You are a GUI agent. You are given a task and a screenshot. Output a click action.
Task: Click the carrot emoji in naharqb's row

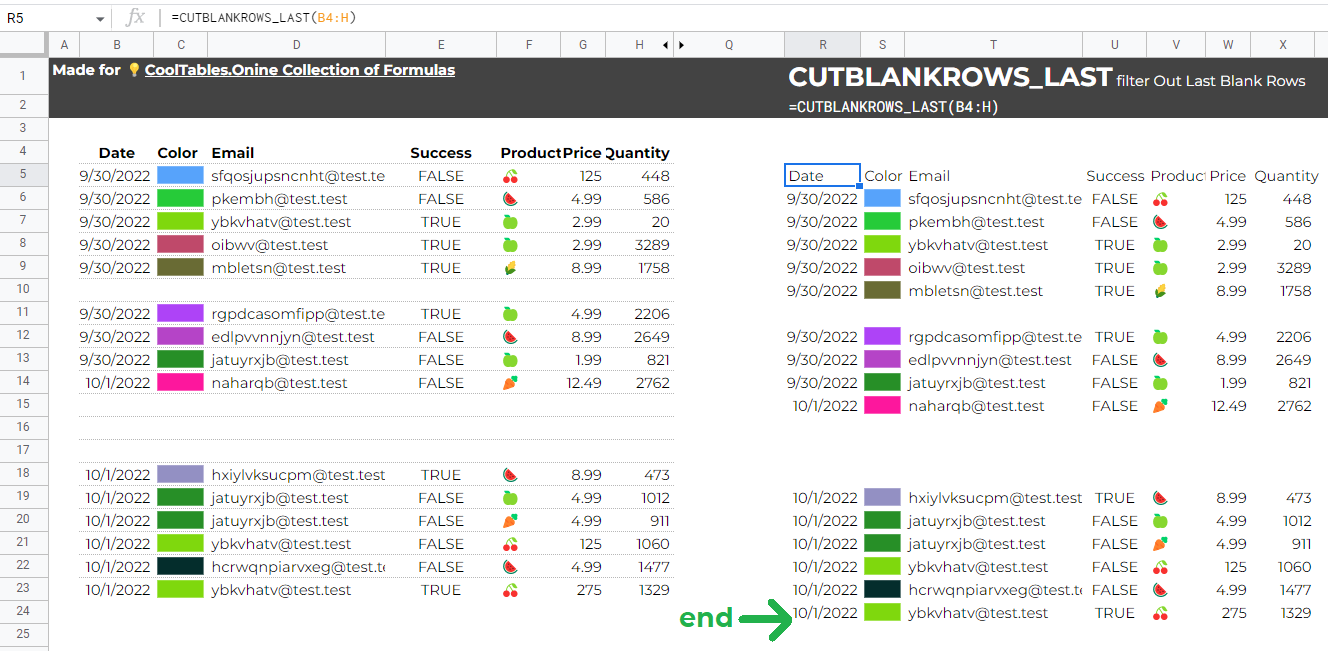click(x=510, y=382)
